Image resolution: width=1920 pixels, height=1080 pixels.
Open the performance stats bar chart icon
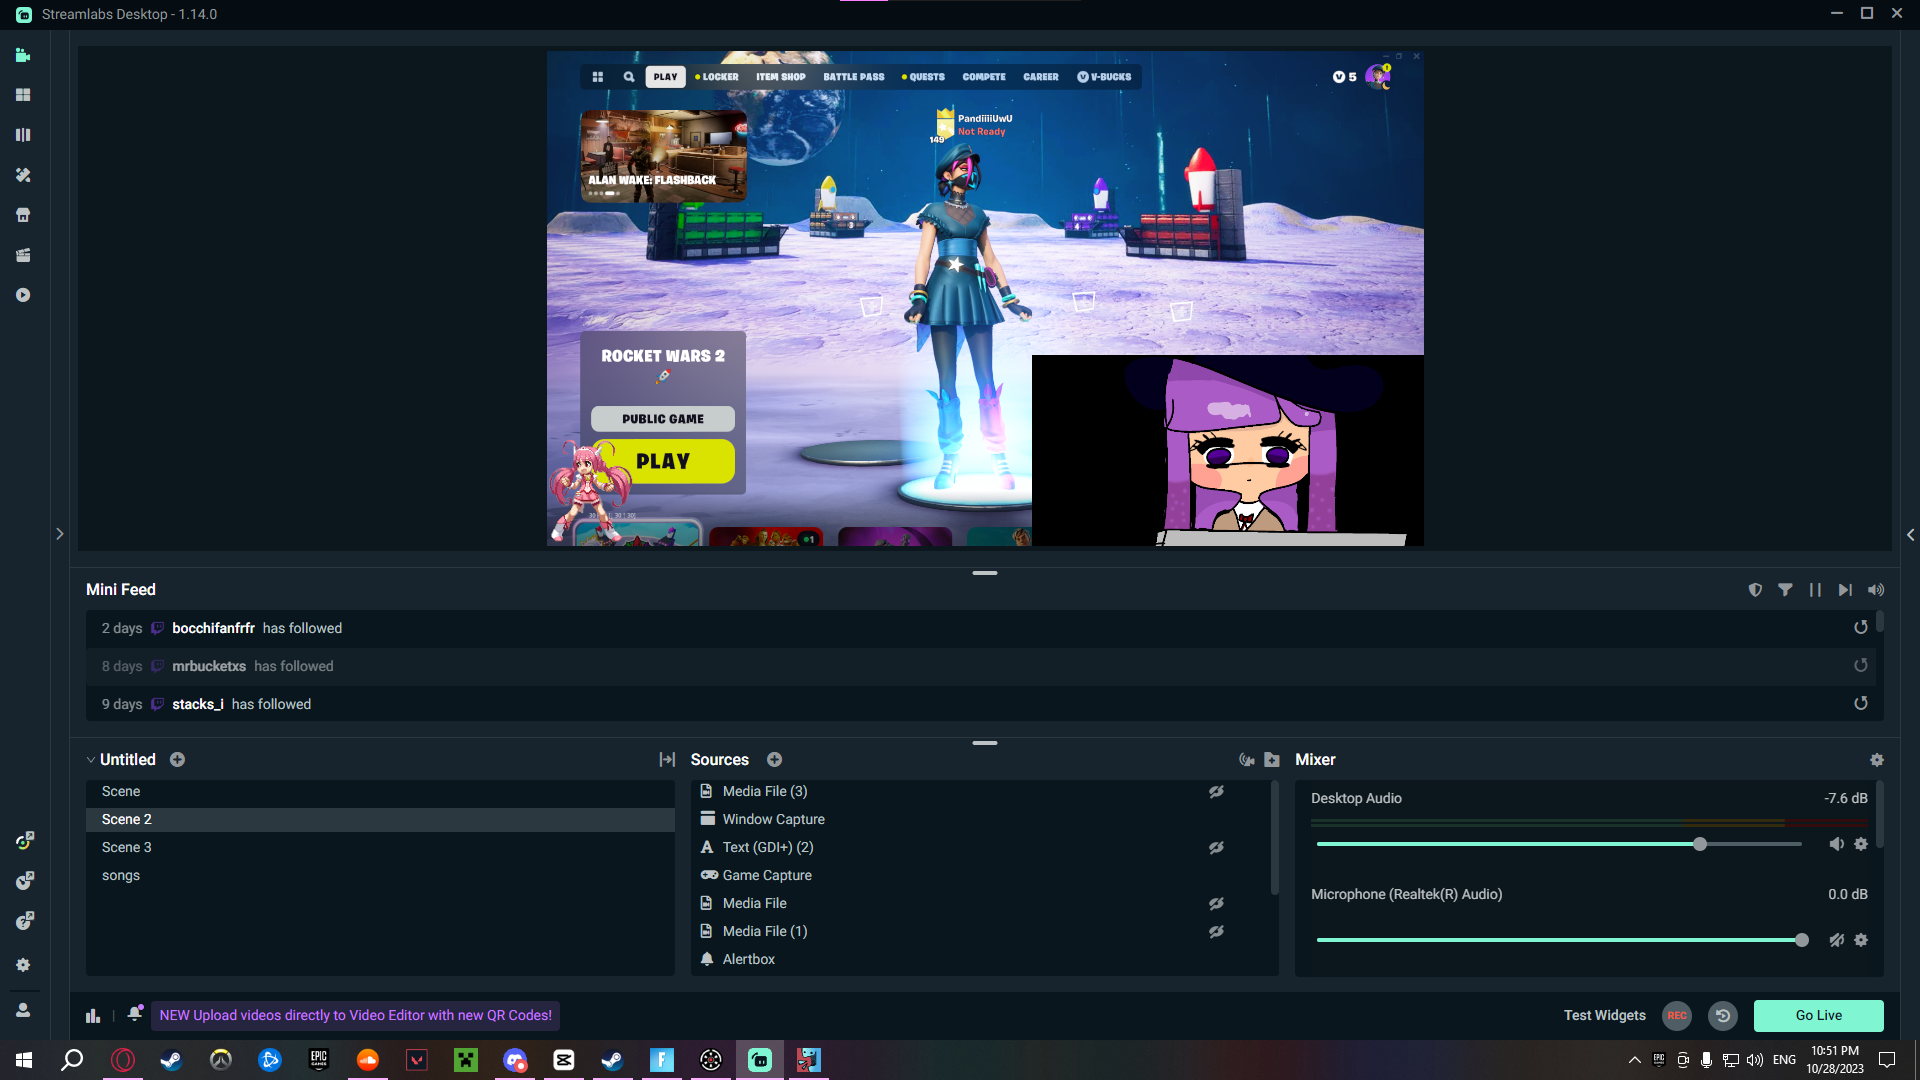93,1016
